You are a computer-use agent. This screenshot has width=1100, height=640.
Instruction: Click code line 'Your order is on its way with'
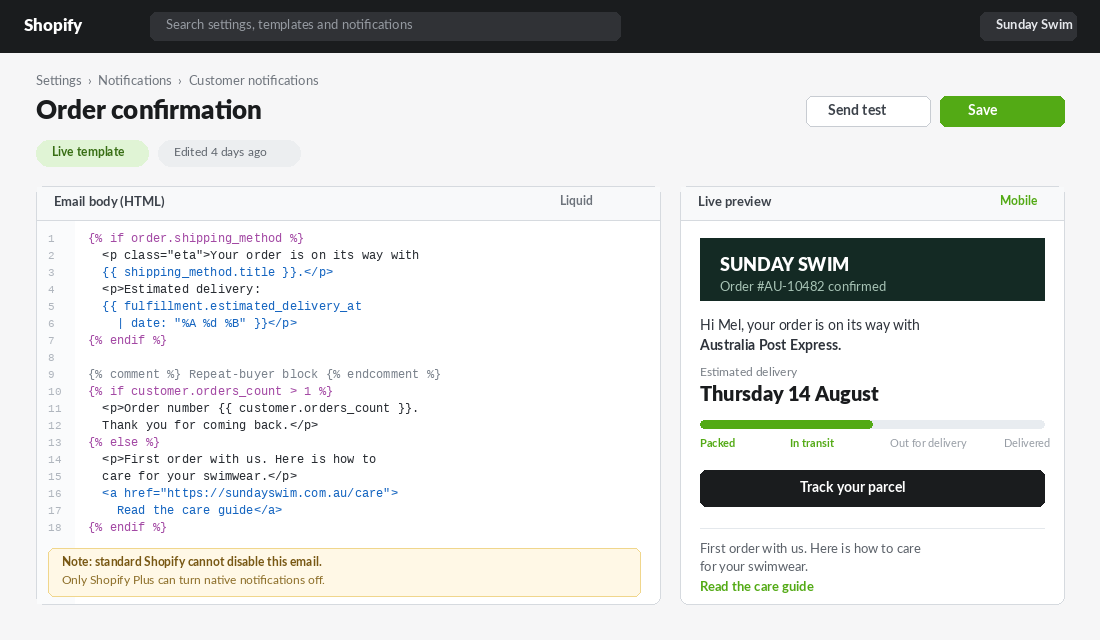[260, 255]
